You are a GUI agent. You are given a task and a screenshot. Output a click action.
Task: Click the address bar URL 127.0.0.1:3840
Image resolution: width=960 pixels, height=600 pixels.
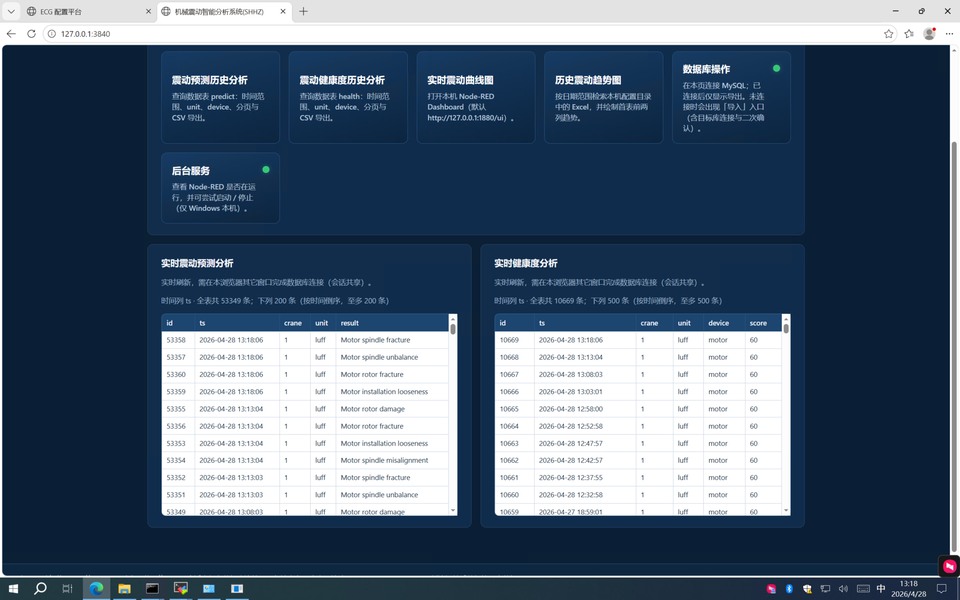point(86,34)
